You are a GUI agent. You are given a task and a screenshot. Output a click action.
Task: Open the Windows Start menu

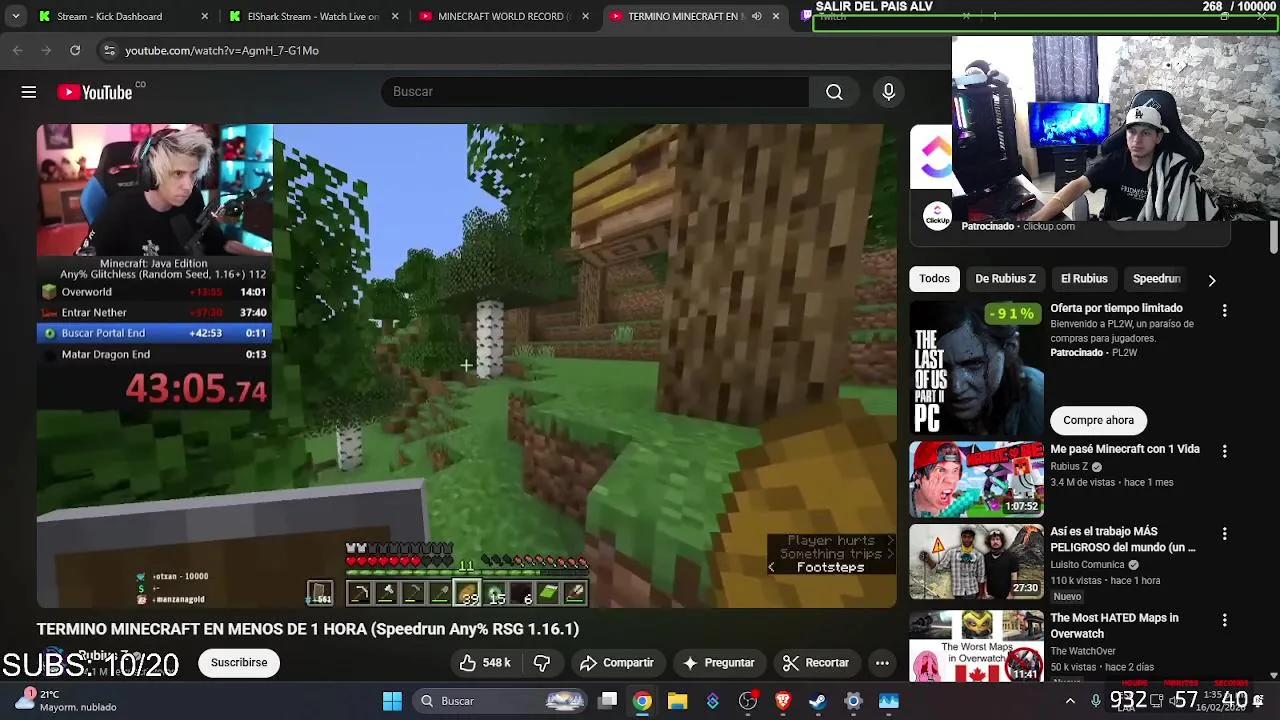[392, 701]
